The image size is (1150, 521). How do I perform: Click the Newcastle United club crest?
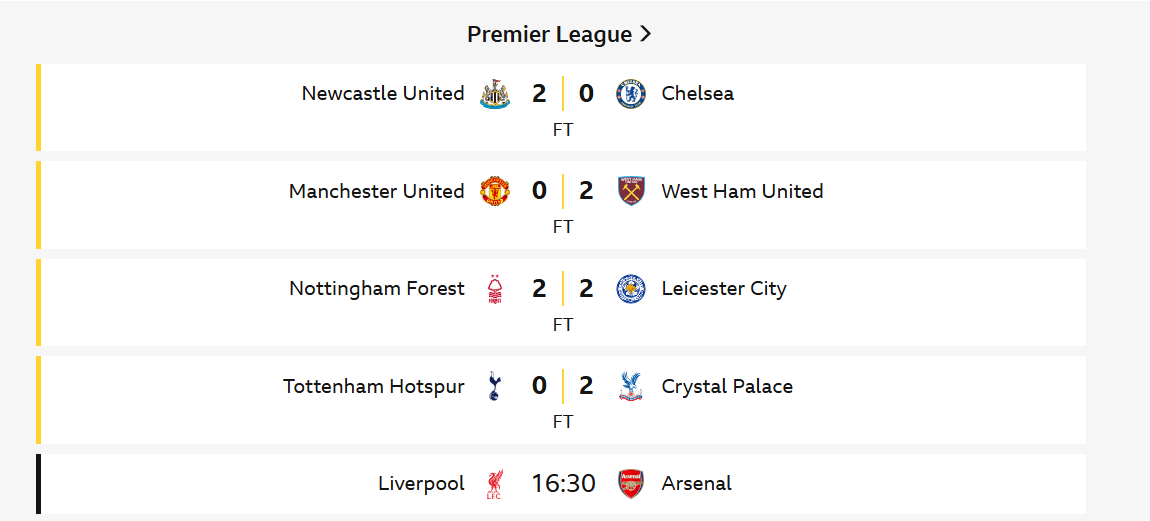(494, 94)
